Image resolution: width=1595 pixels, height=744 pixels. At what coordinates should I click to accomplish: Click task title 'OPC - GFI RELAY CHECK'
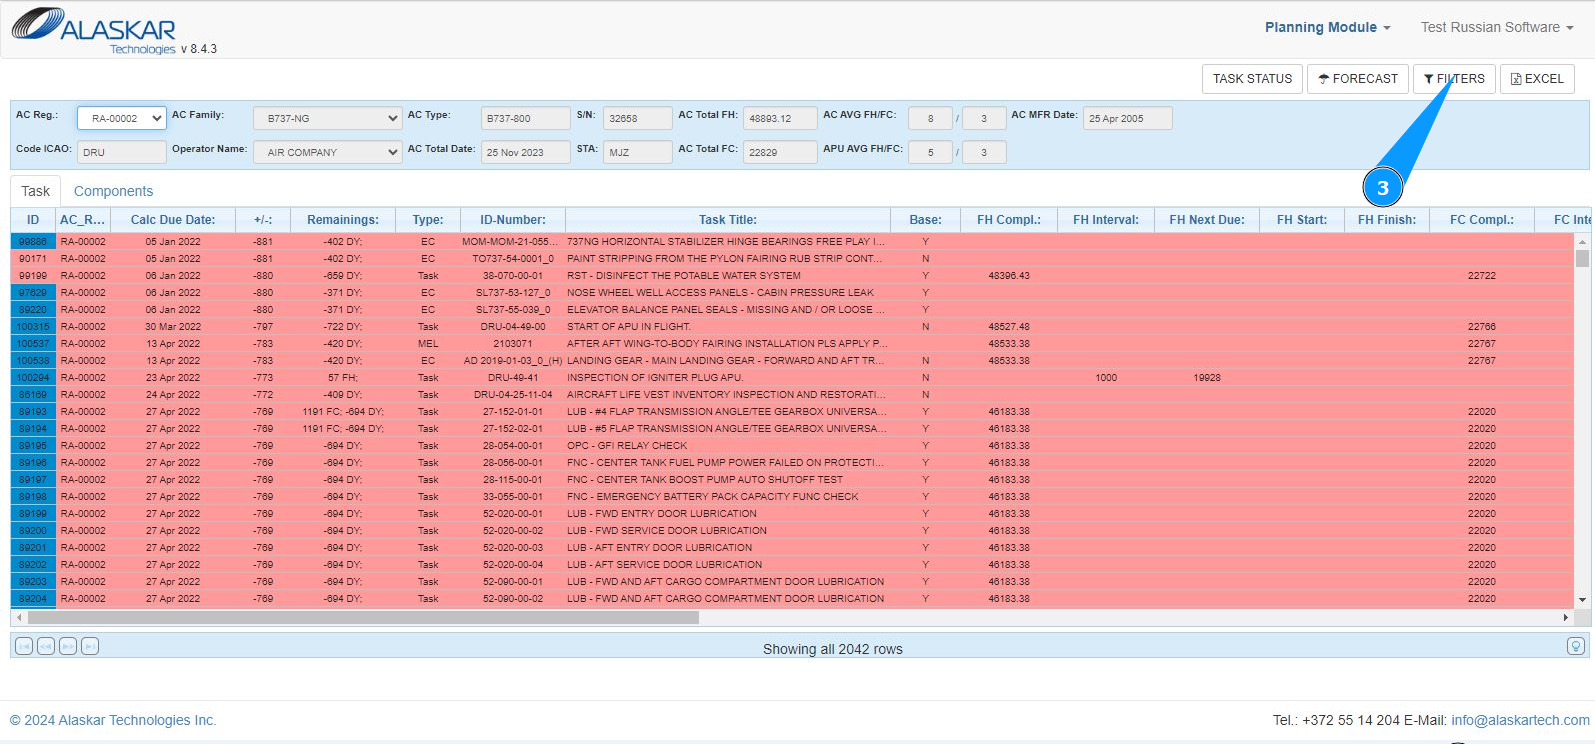pos(627,446)
